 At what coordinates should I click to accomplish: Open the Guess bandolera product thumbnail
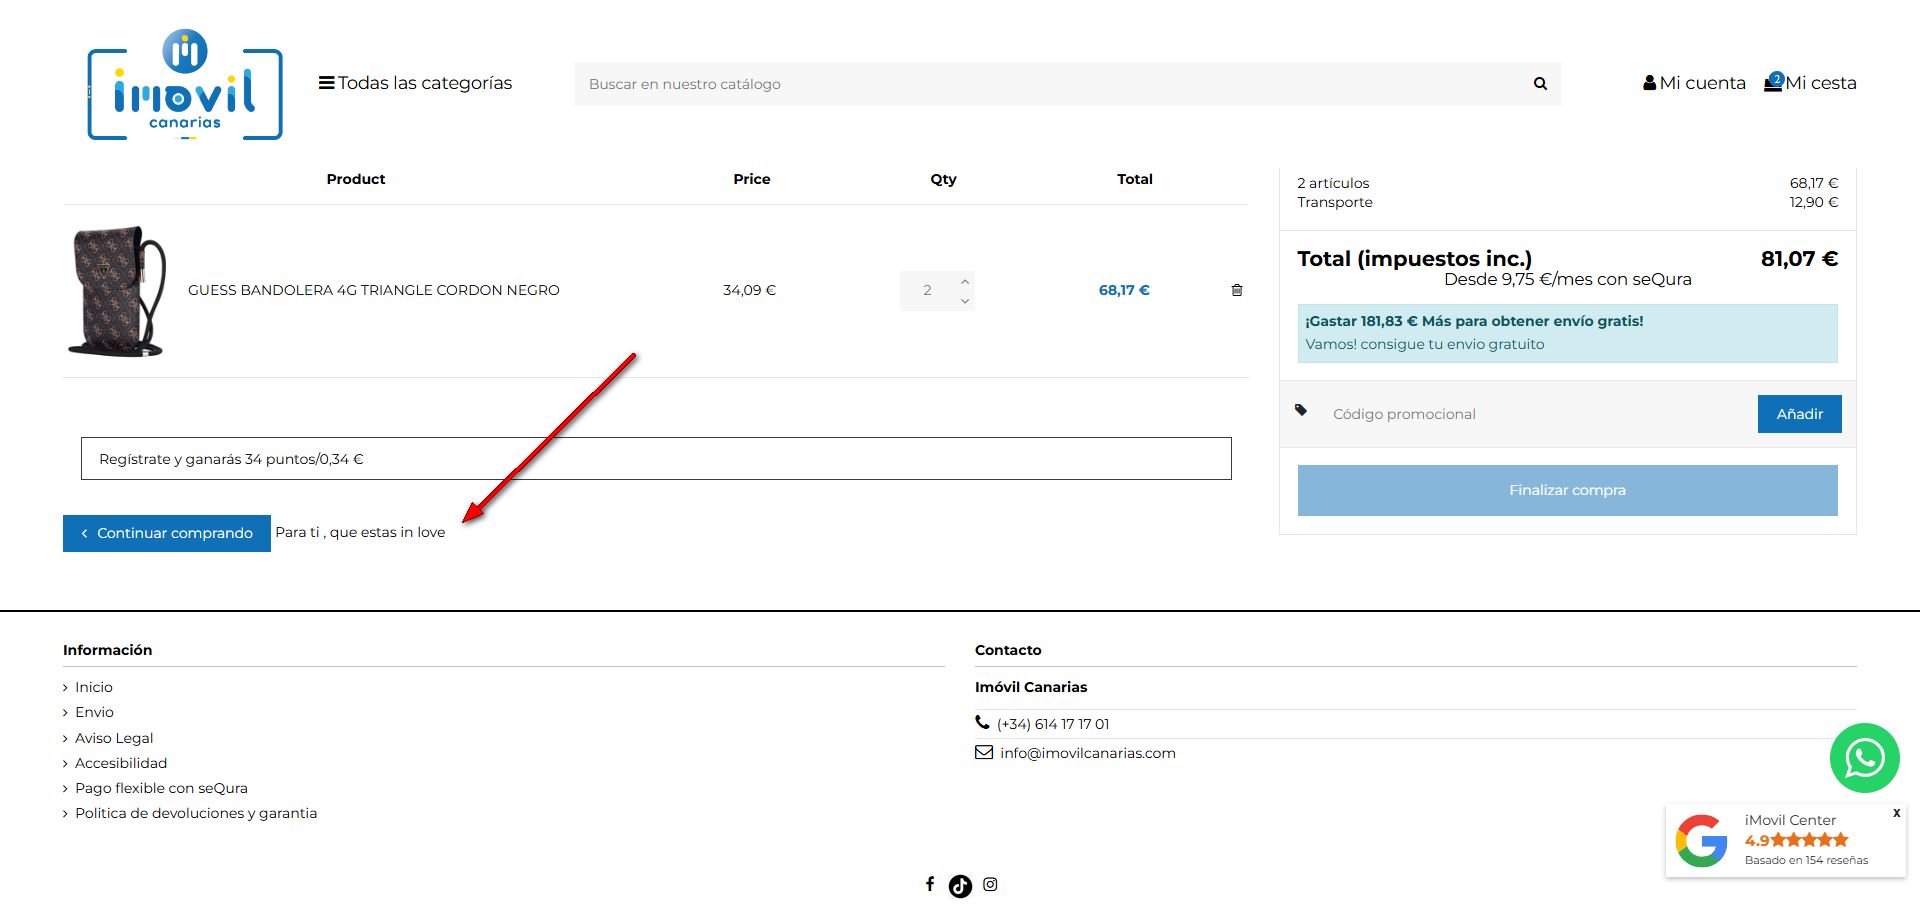117,291
